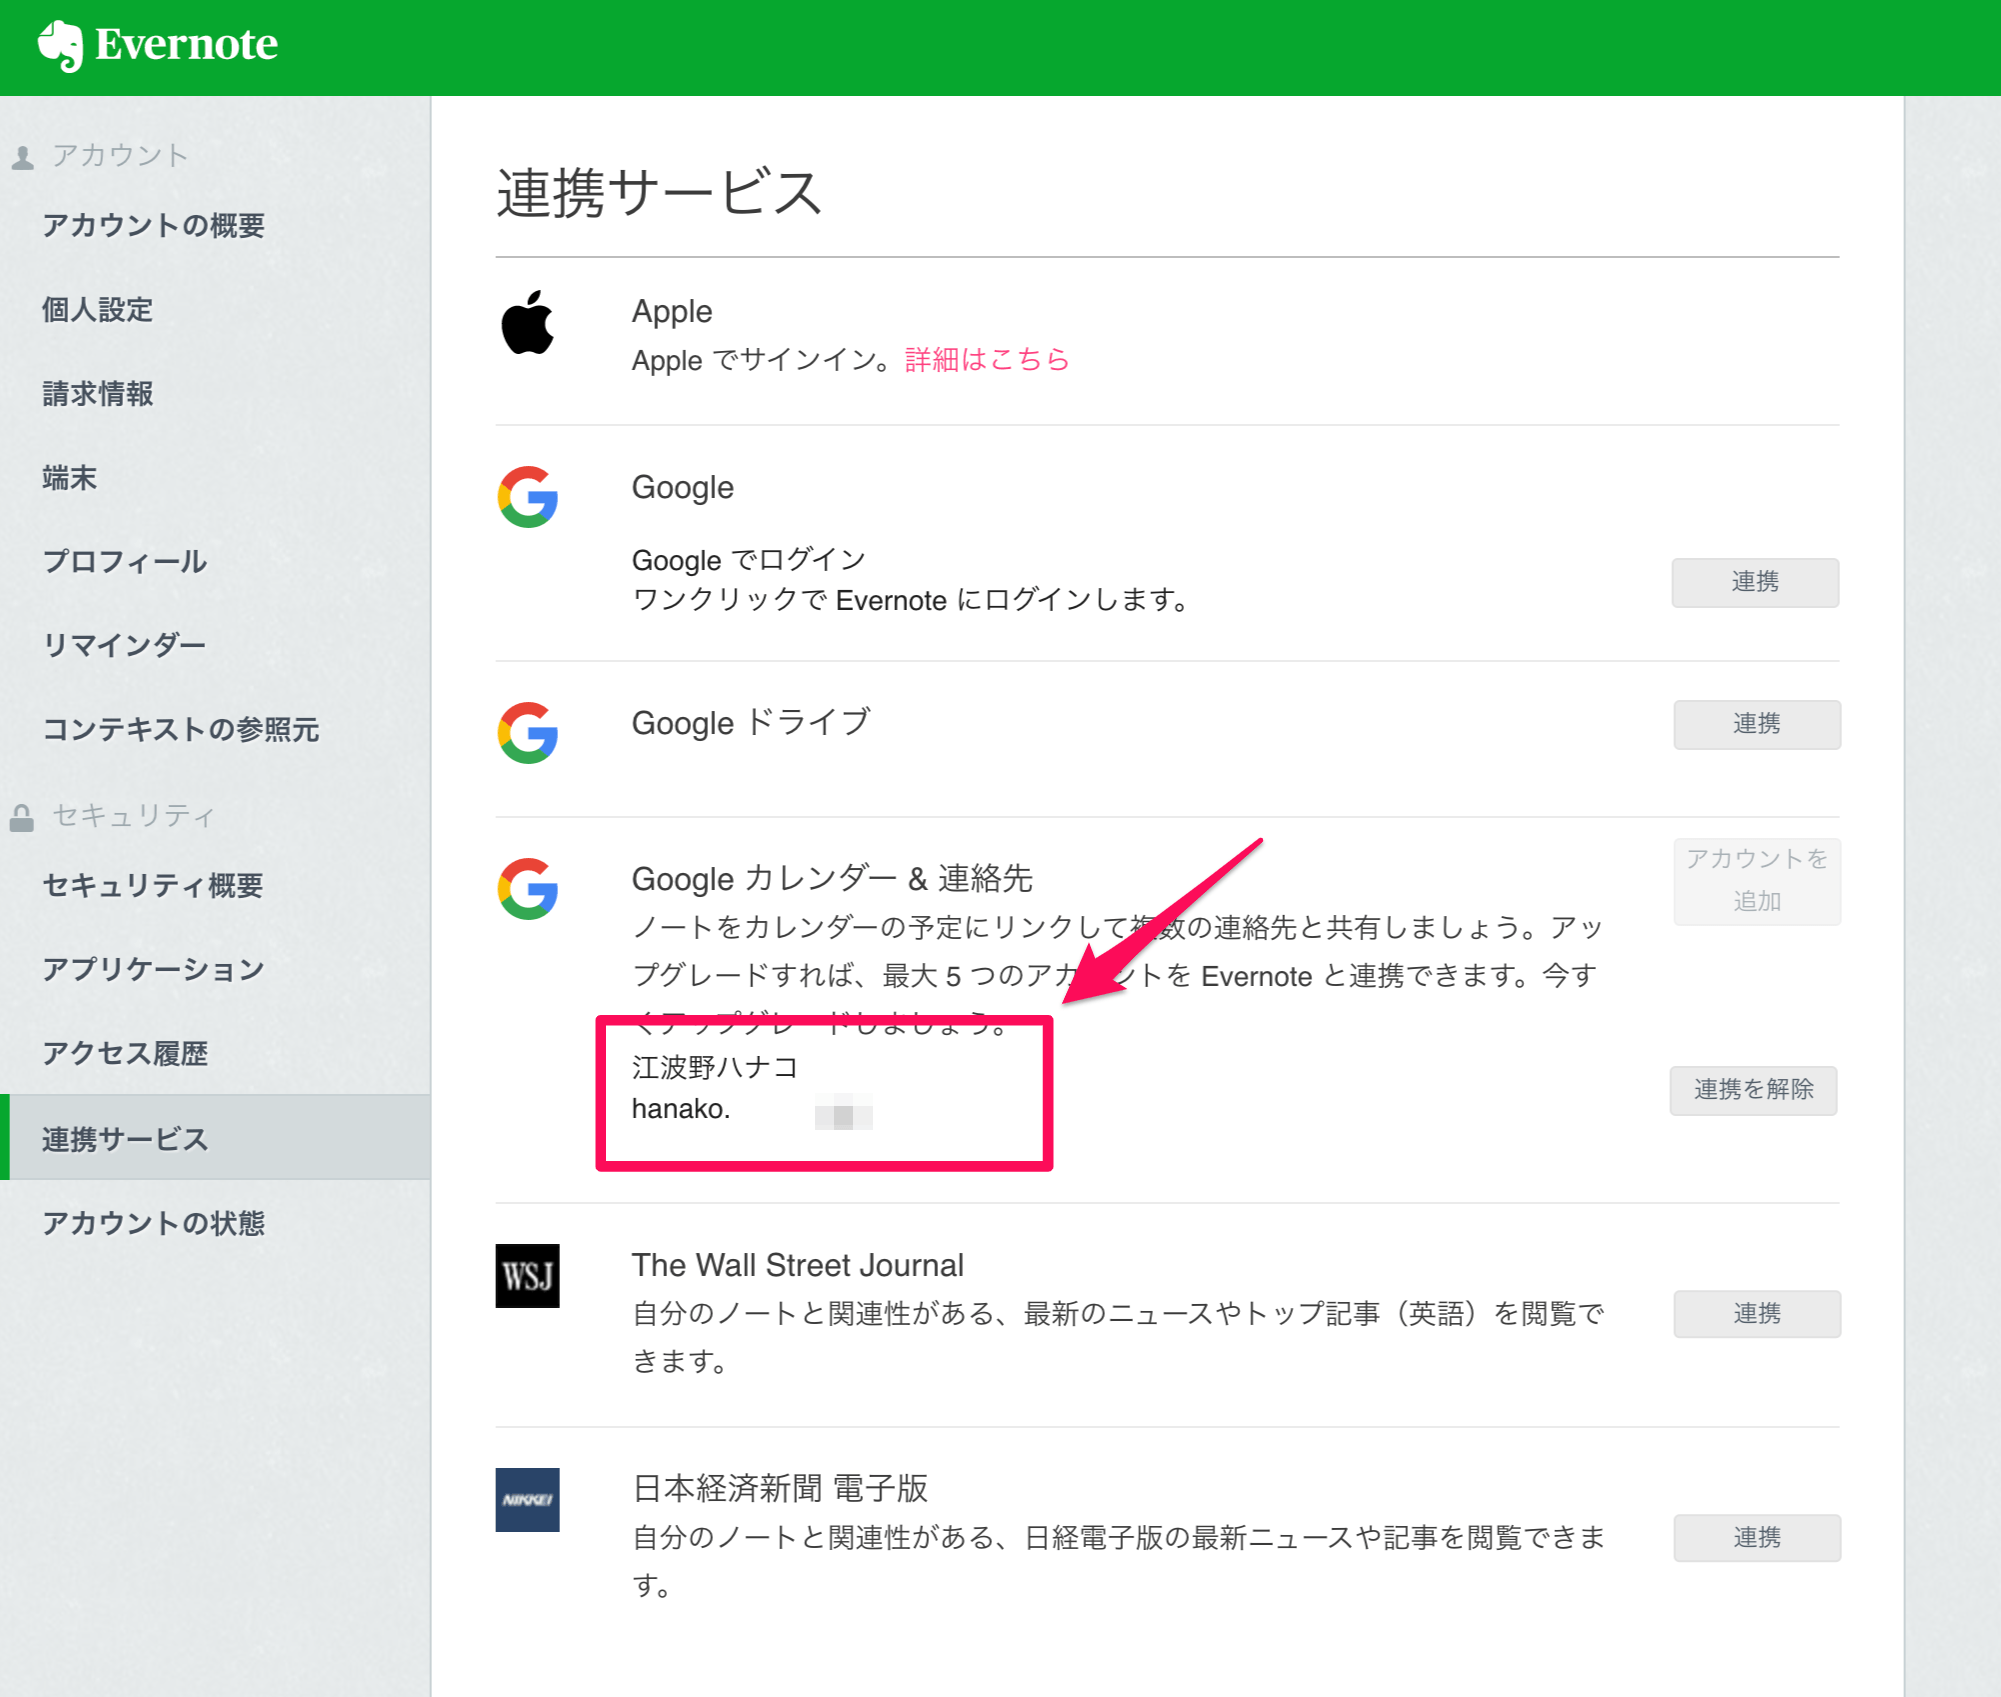Select アクセス履歴 in security section
Screen dimensions: 2001x1697
coord(125,1053)
